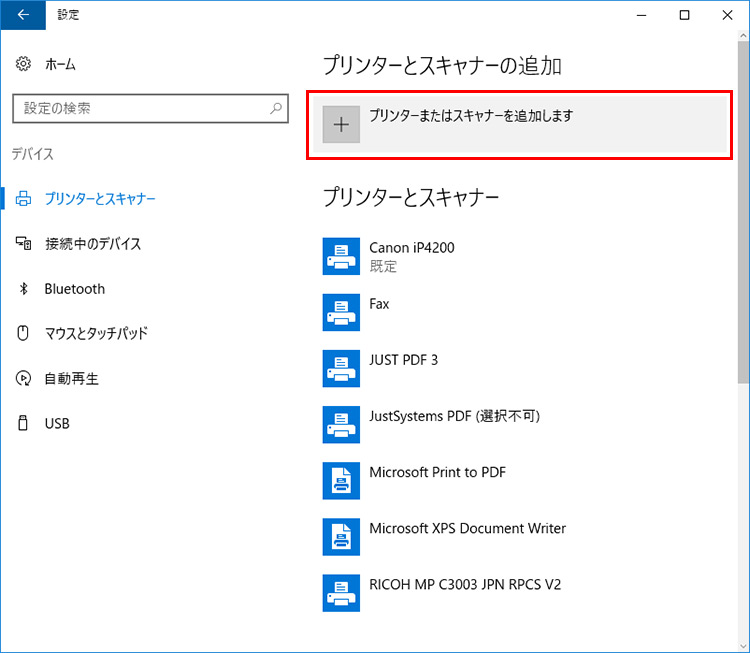Click the plus icon to add printer

[x=341, y=124]
